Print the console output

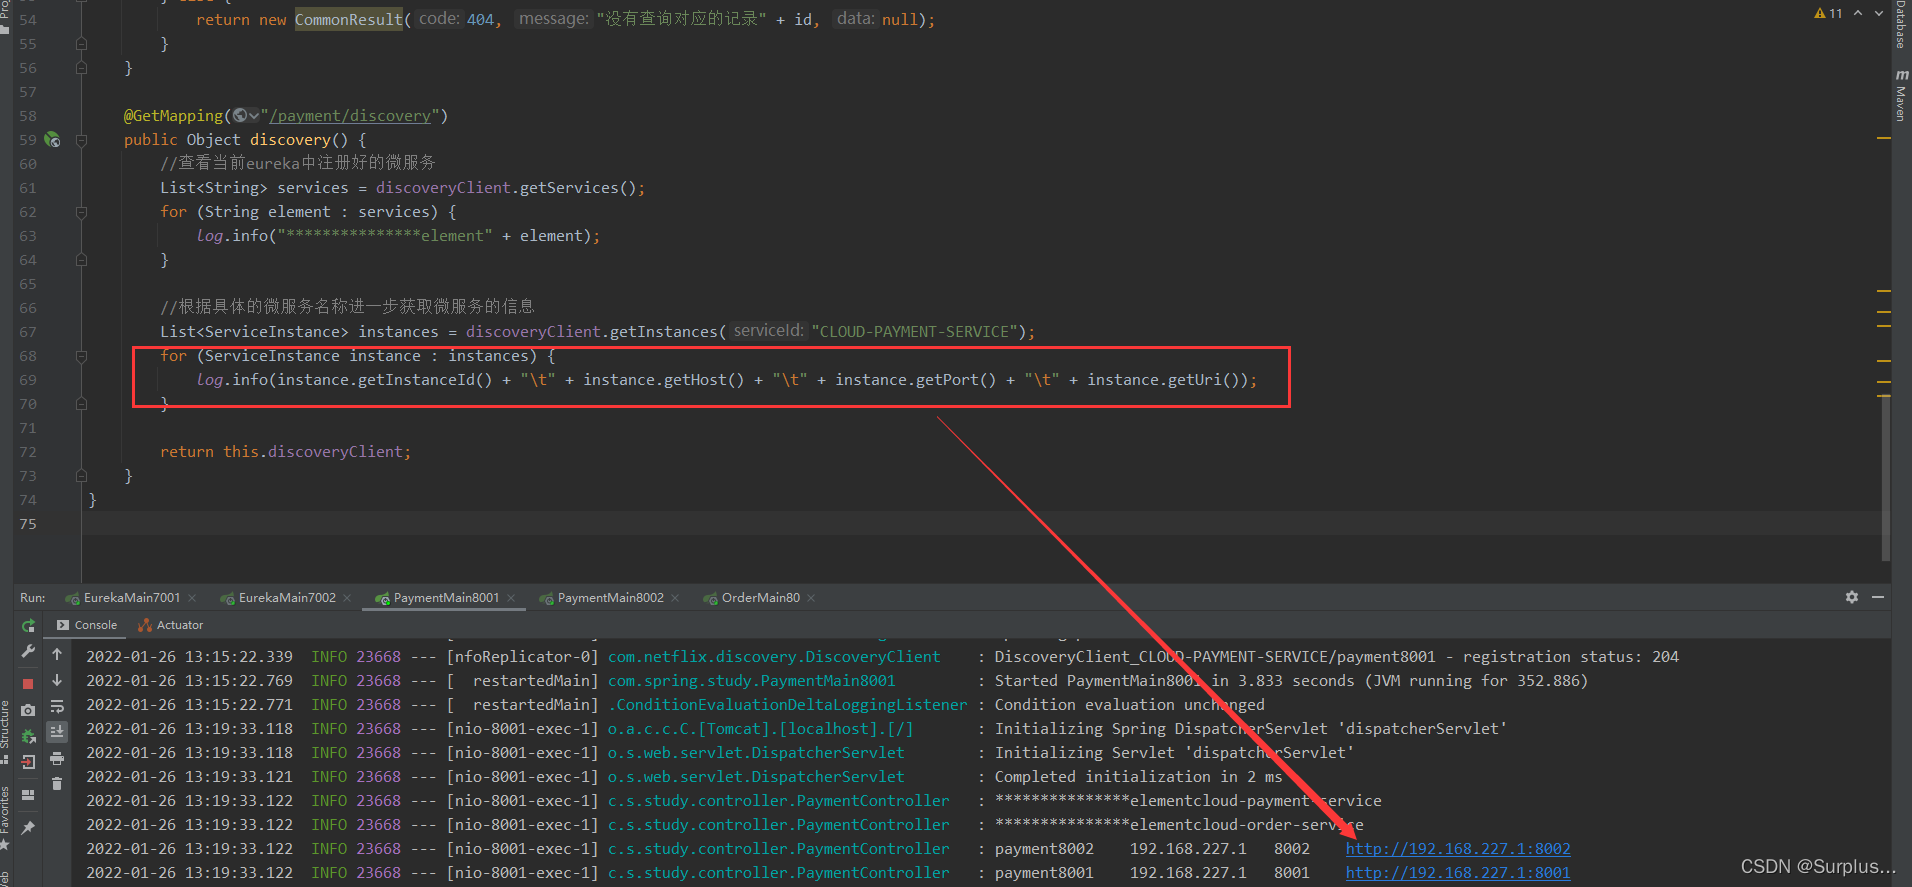pyautogui.click(x=57, y=758)
